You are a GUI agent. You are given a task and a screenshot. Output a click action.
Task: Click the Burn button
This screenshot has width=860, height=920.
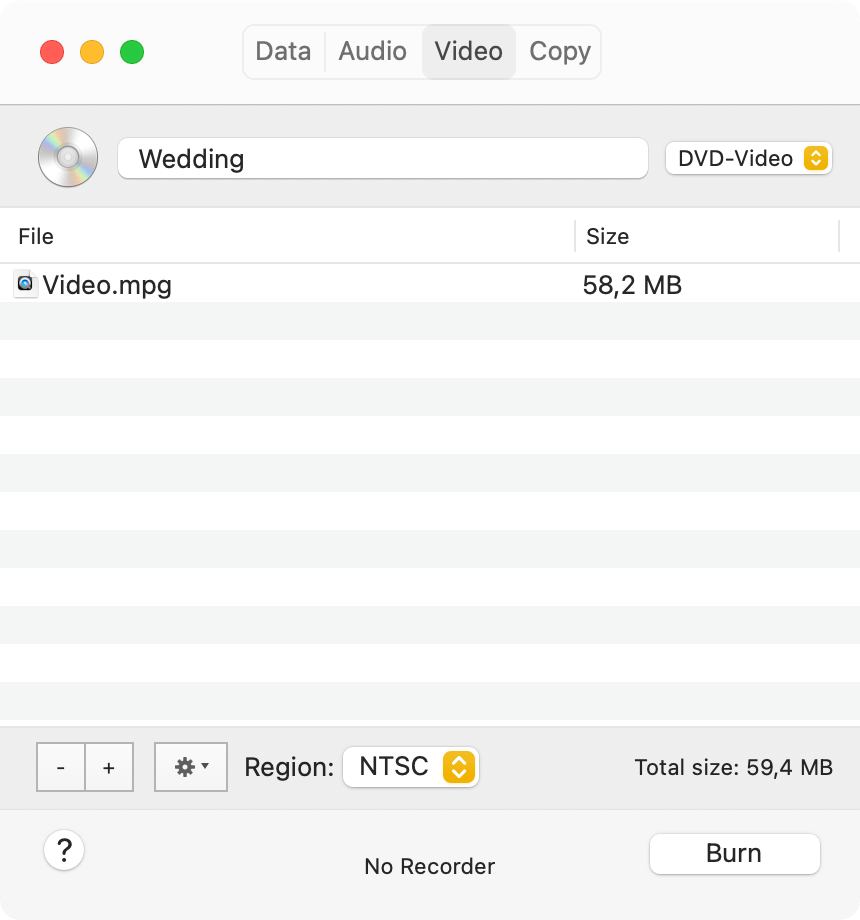[734, 853]
